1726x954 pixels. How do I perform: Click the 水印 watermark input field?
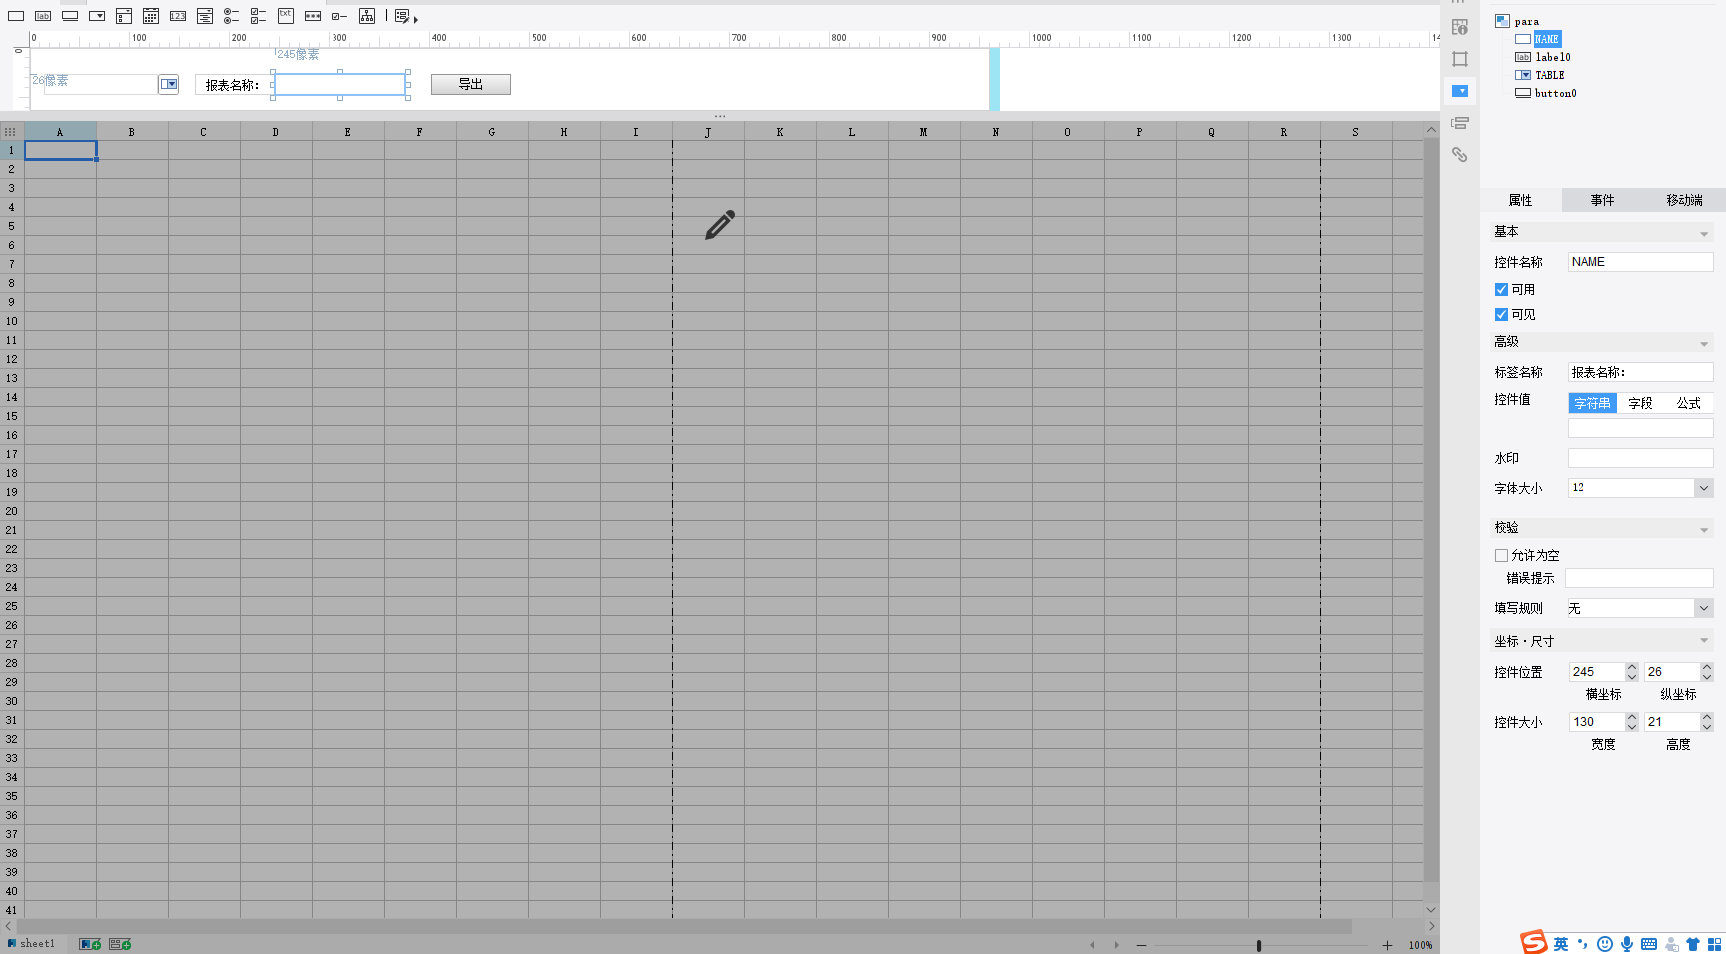click(x=1640, y=458)
